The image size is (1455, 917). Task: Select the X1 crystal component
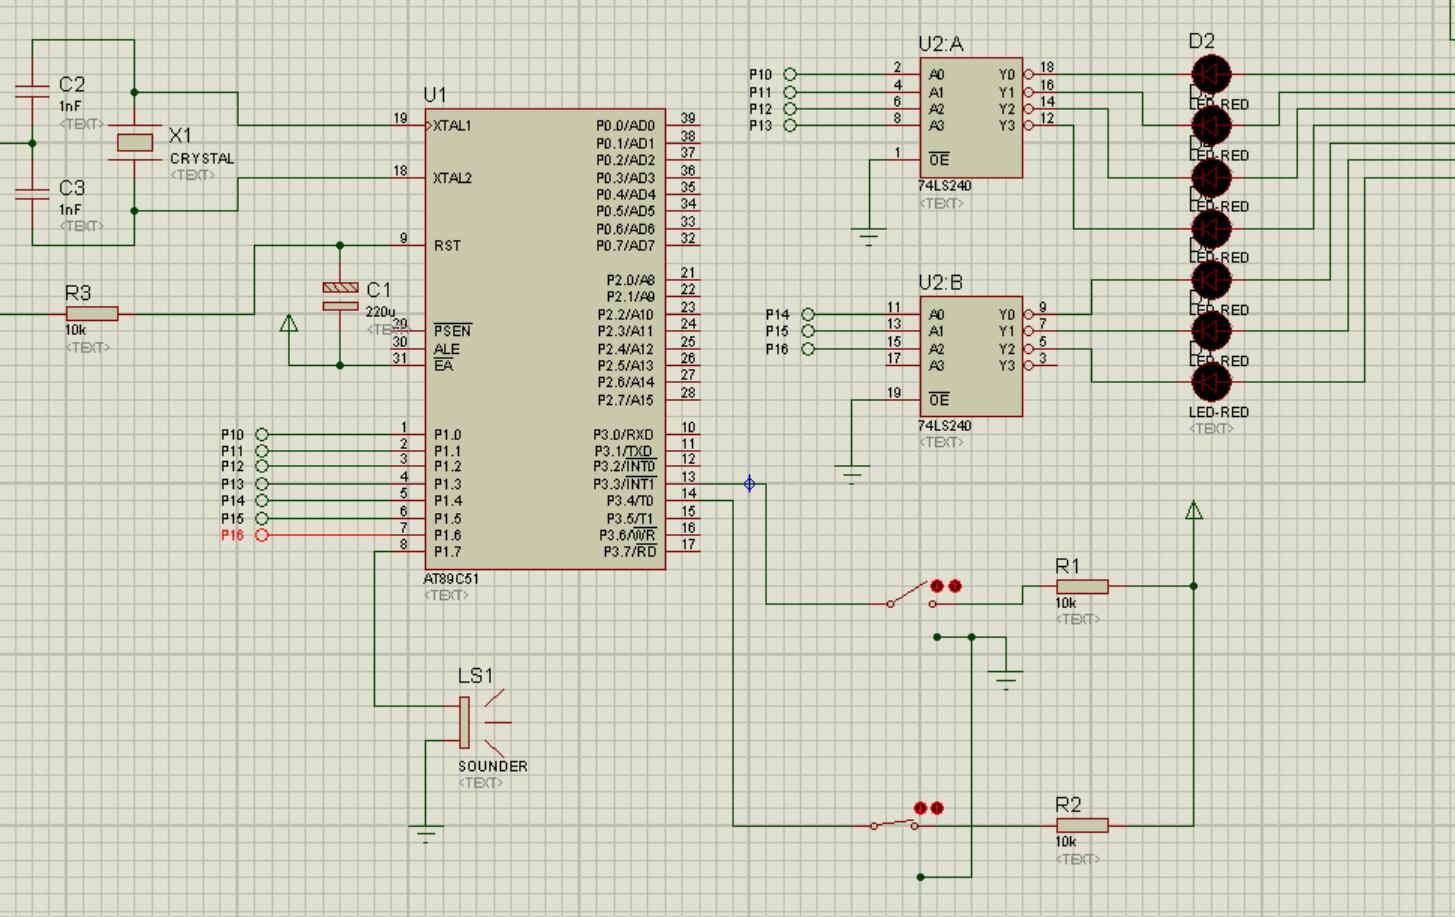(x=135, y=143)
